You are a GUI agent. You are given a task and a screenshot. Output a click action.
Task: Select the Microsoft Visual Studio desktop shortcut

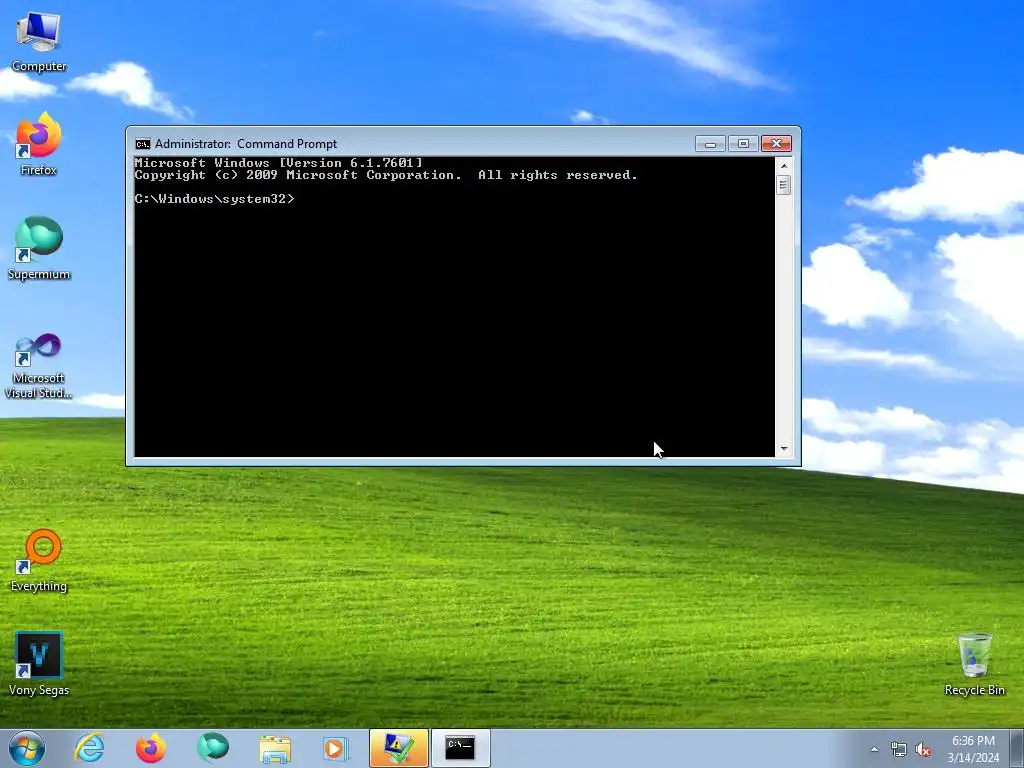click(39, 366)
